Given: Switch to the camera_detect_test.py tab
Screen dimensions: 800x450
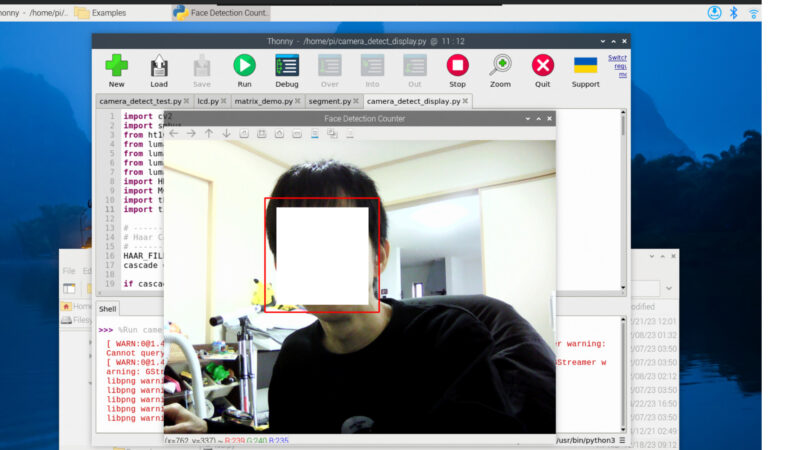Looking at the screenshot, I should coord(140,101).
